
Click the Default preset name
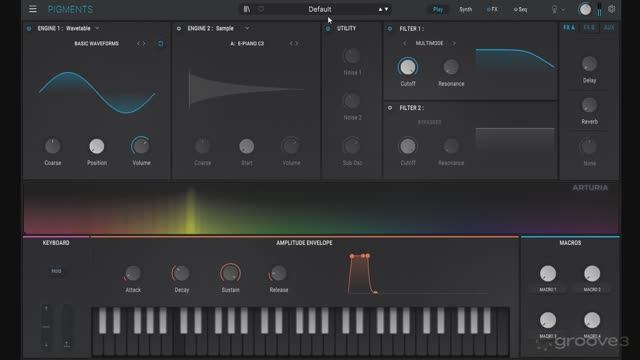pos(320,9)
